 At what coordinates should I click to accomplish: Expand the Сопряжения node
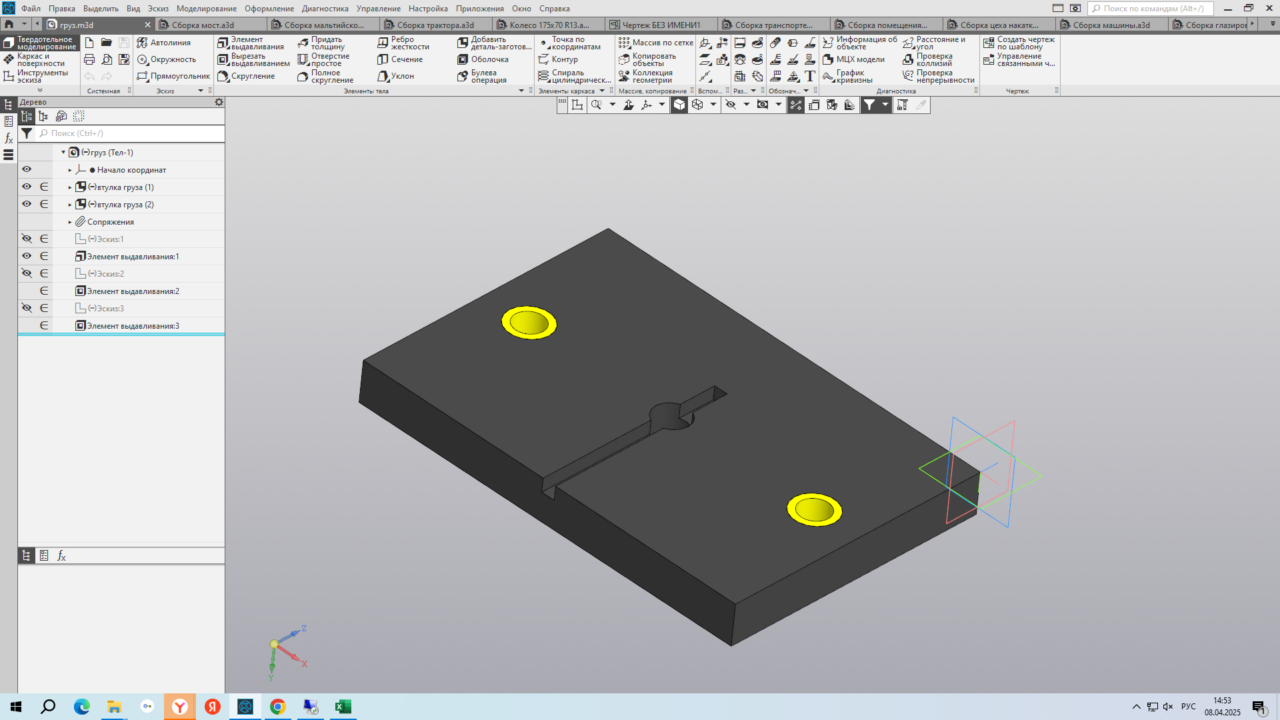[70, 222]
